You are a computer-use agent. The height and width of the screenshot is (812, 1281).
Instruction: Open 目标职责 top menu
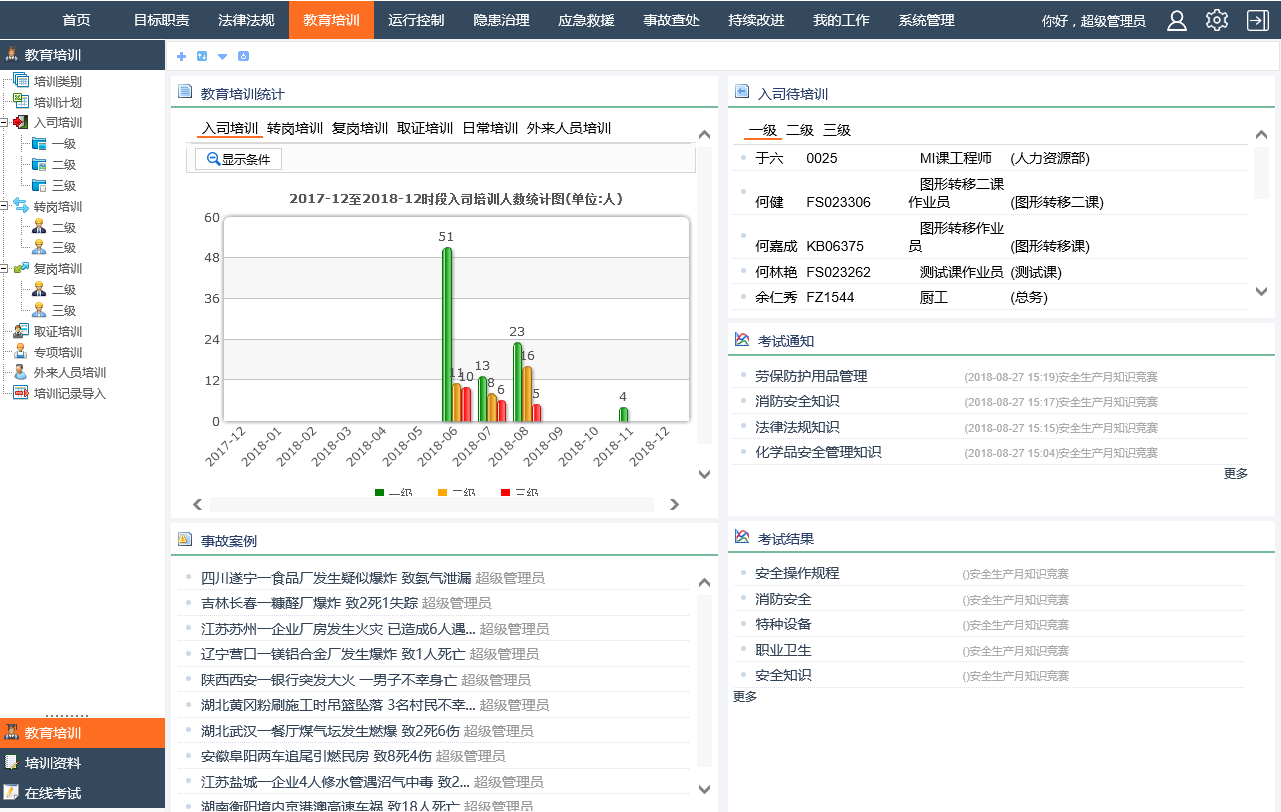(161, 20)
